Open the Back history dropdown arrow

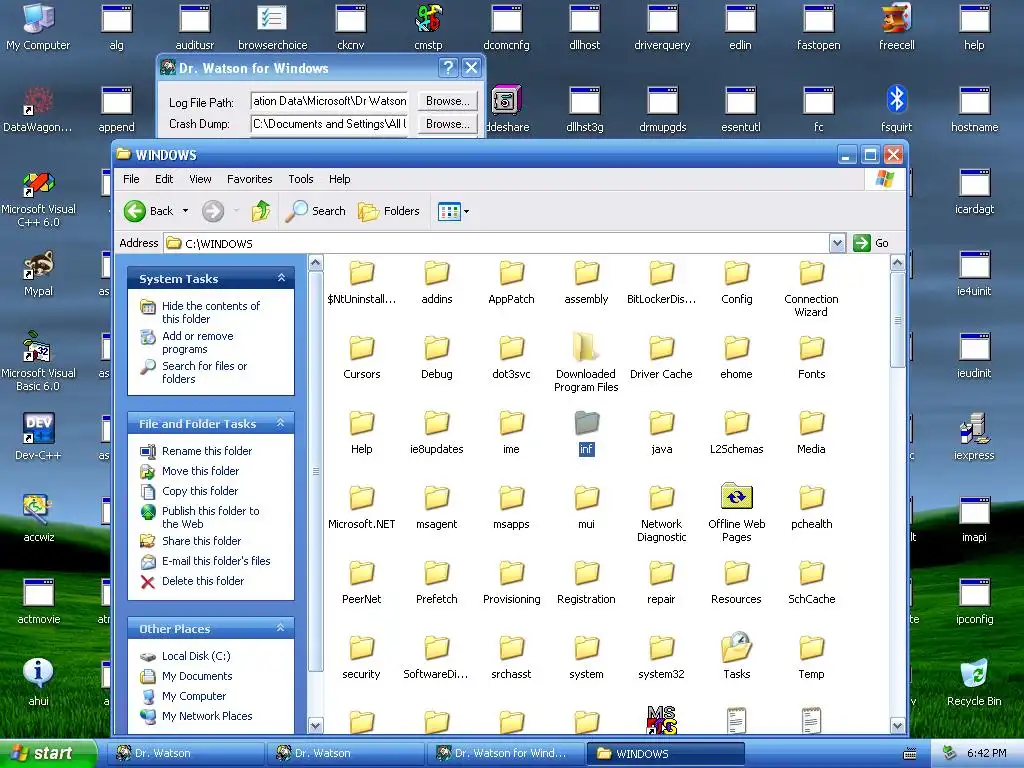pos(185,211)
